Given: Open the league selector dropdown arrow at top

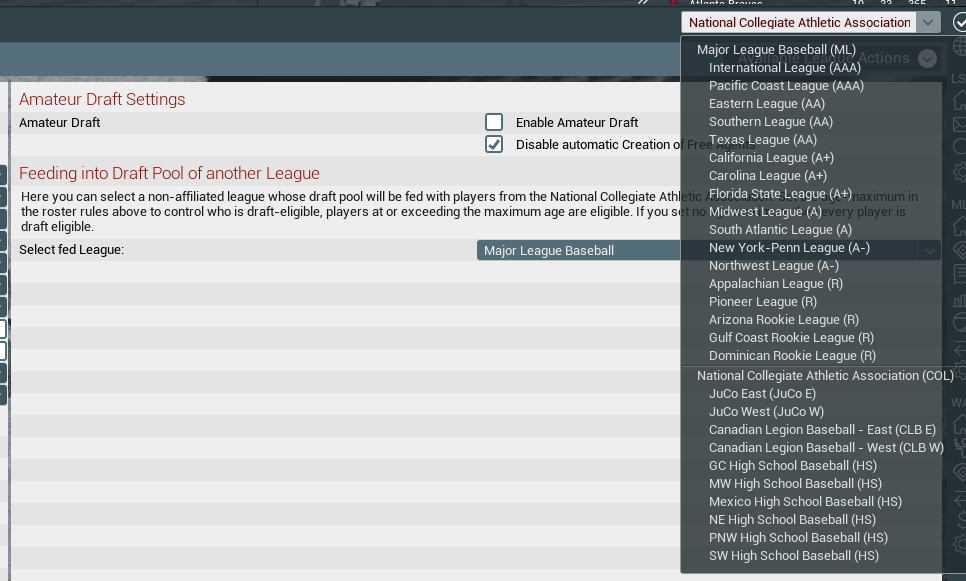Looking at the screenshot, I should [x=928, y=23].
